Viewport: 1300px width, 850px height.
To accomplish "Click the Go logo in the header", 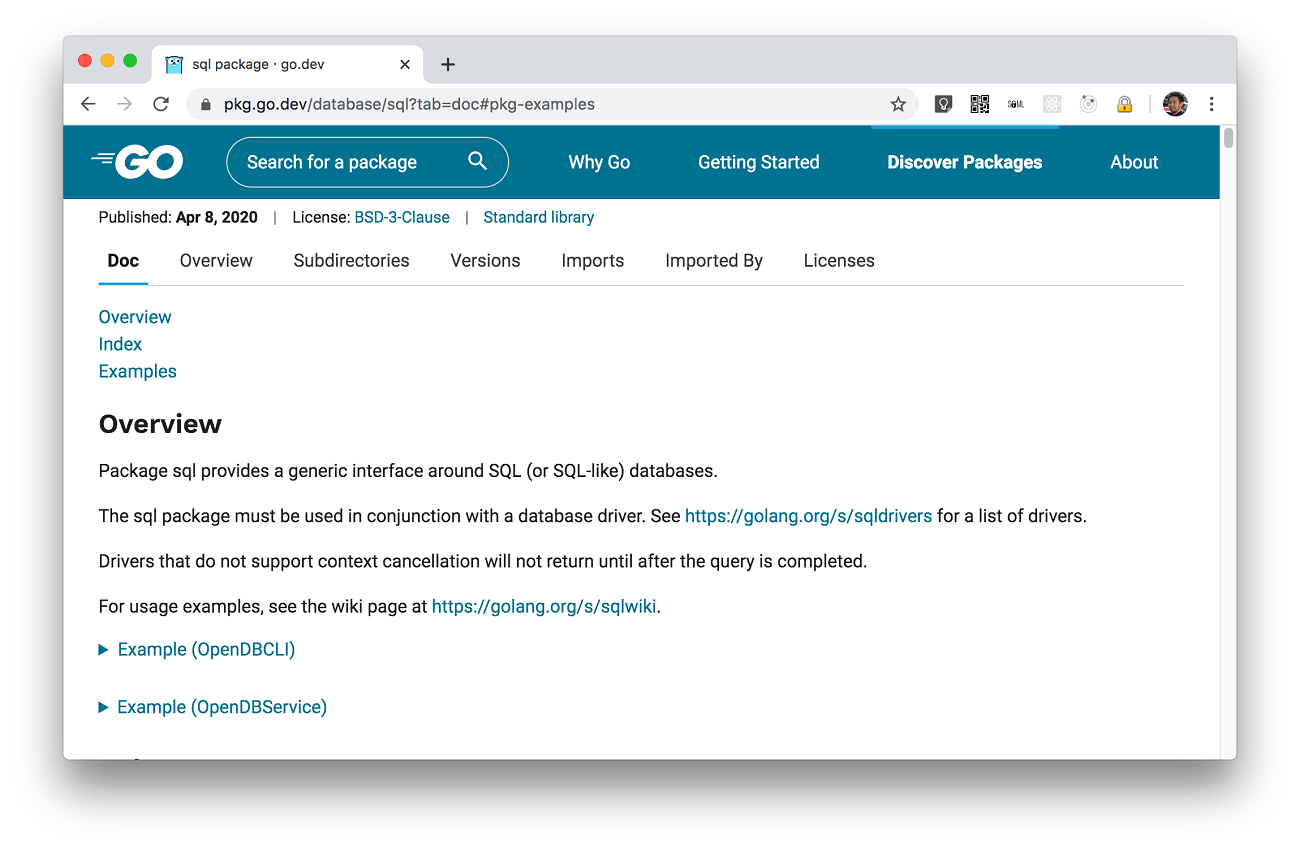I will (138, 162).
